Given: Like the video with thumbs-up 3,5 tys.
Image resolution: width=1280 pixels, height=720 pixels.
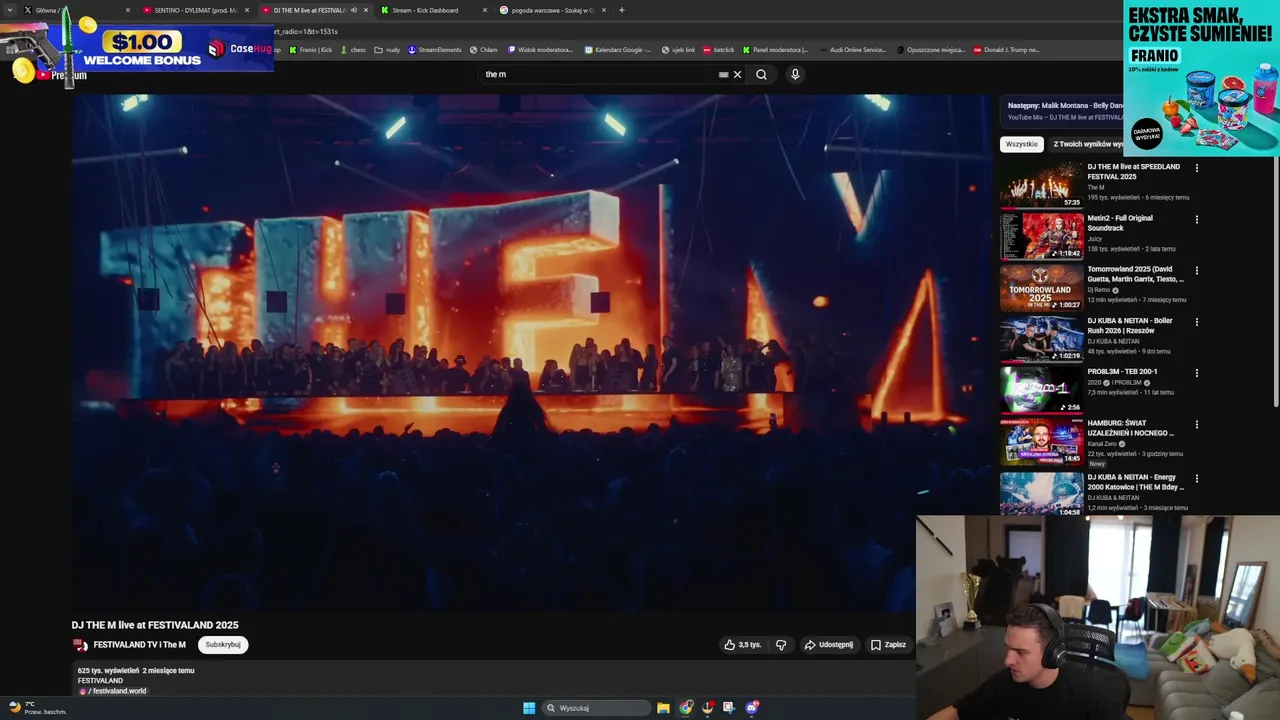Looking at the screenshot, I should coord(743,645).
